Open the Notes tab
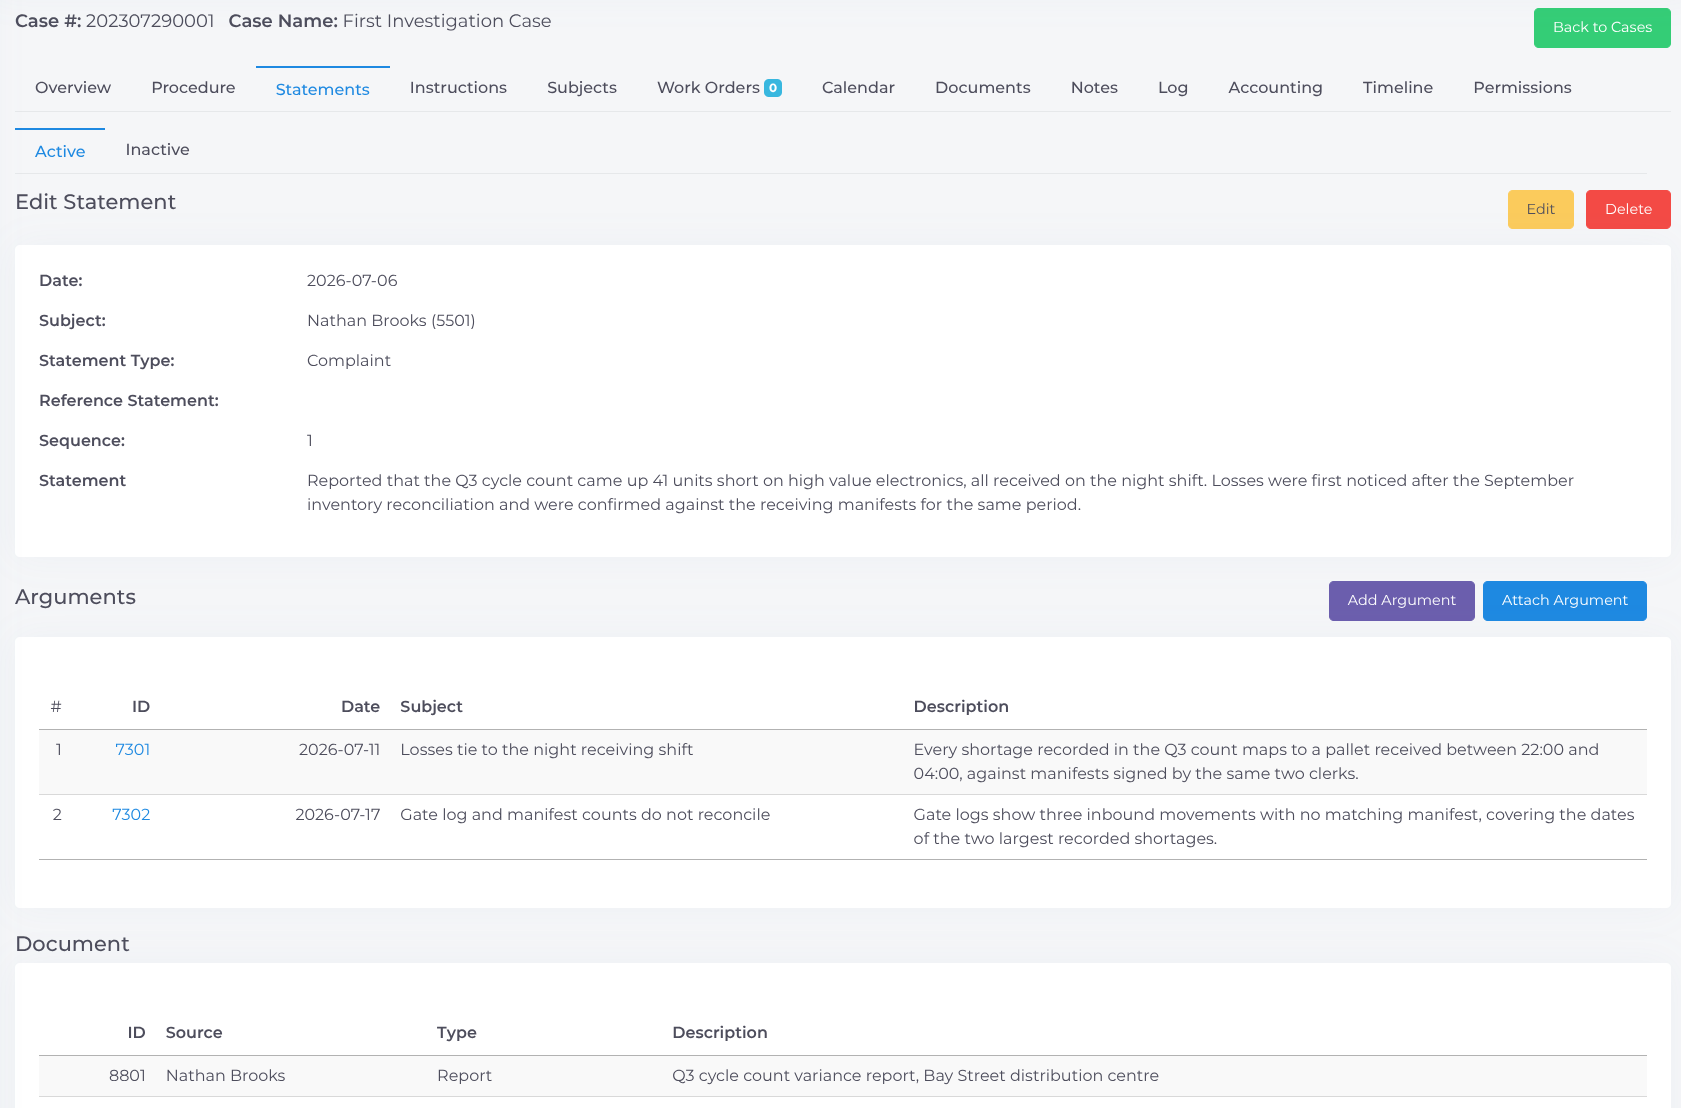The height and width of the screenshot is (1108, 1681). 1094,88
